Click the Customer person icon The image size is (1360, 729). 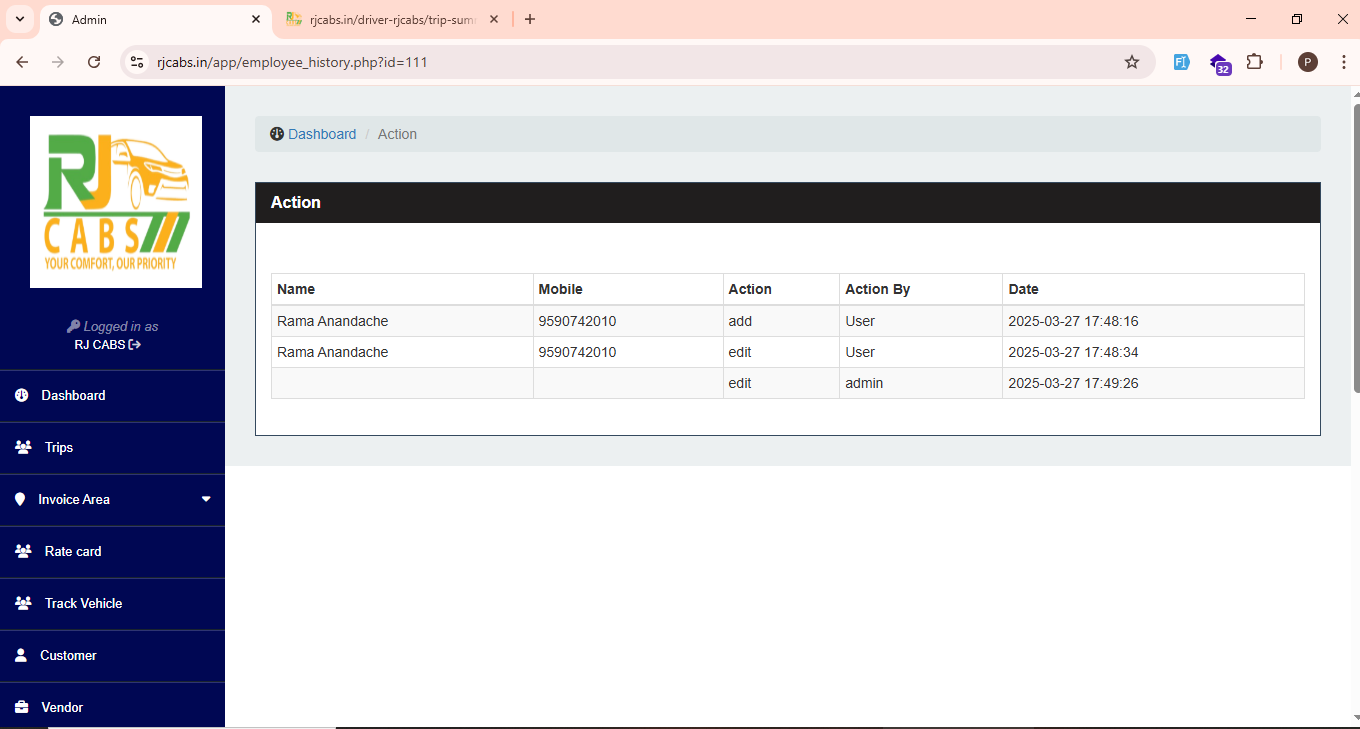tap(21, 655)
